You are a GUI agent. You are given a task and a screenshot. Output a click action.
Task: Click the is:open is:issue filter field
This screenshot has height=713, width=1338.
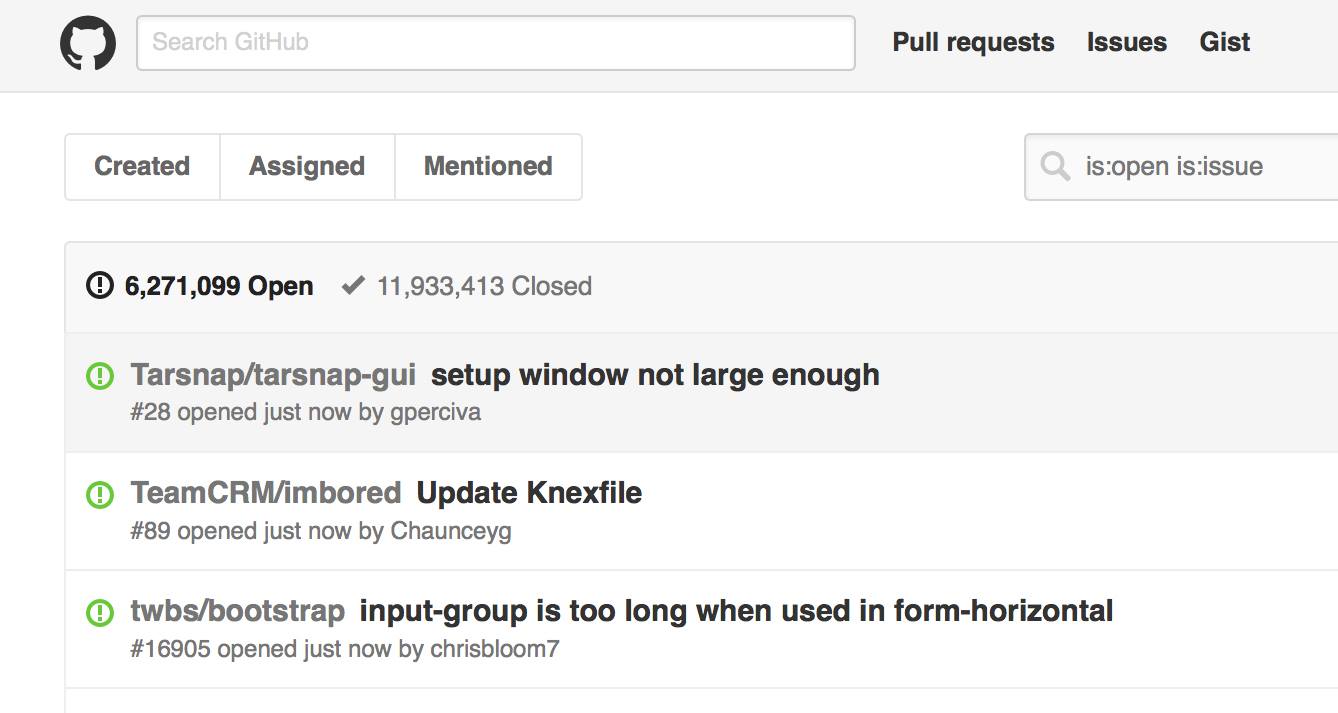point(1182,166)
